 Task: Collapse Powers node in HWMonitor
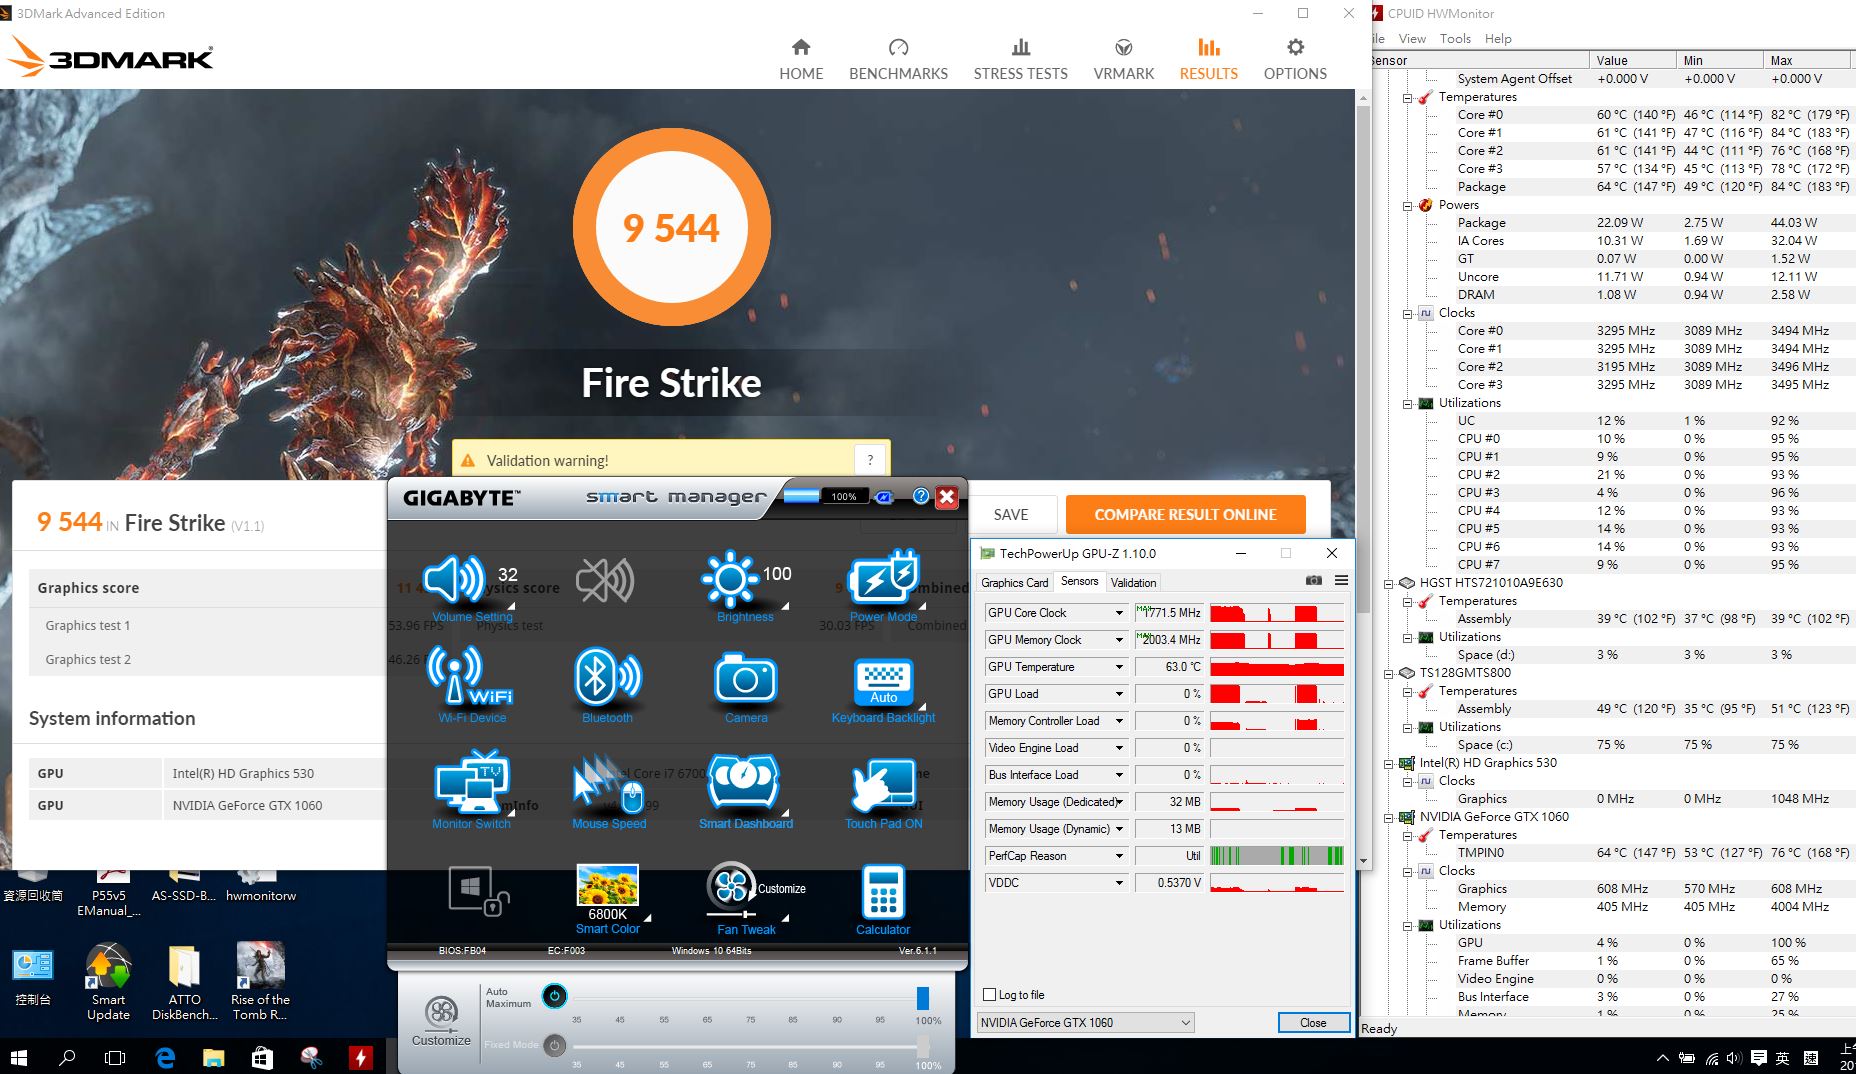pos(1407,205)
